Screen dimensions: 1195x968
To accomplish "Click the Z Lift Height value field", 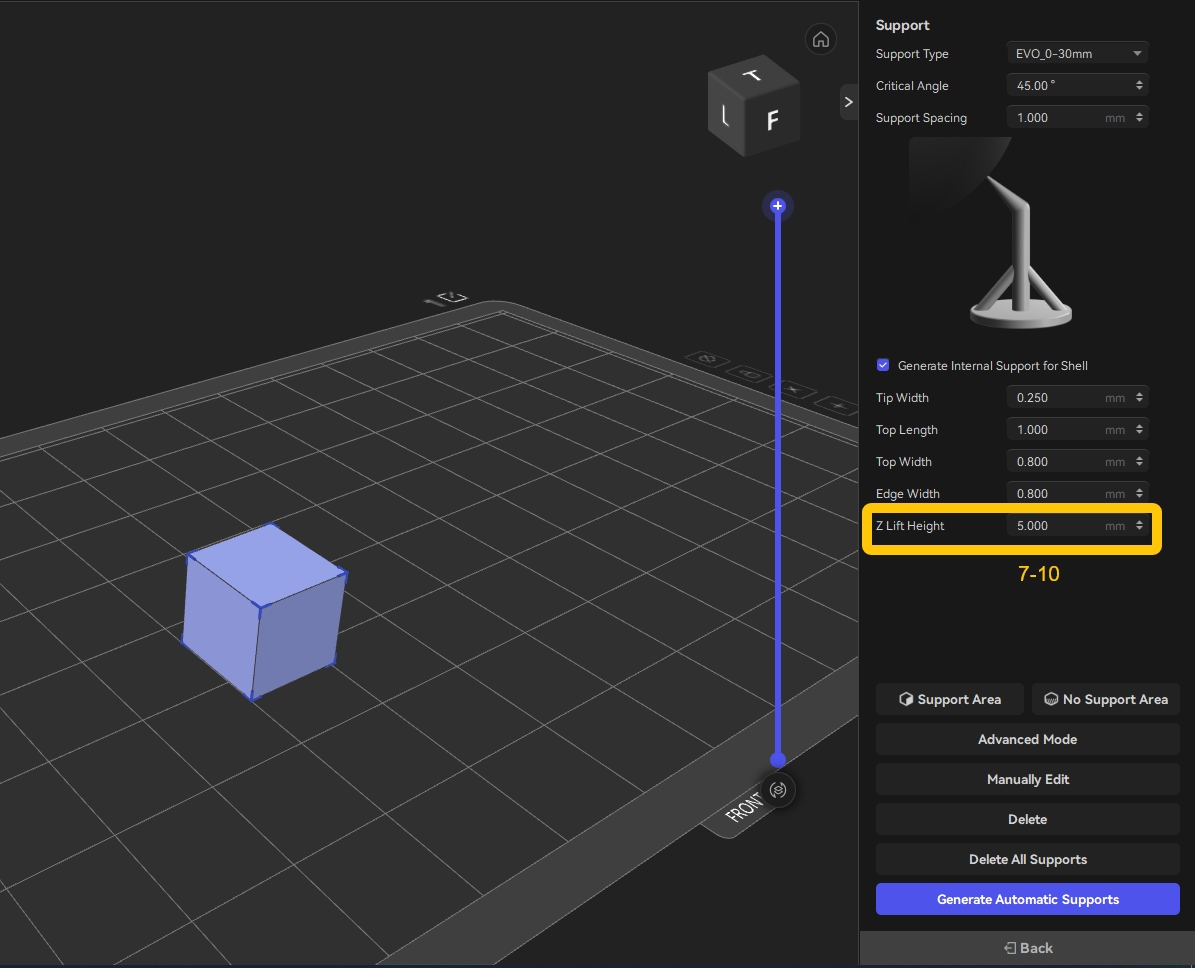I will click(x=1077, y=525).
